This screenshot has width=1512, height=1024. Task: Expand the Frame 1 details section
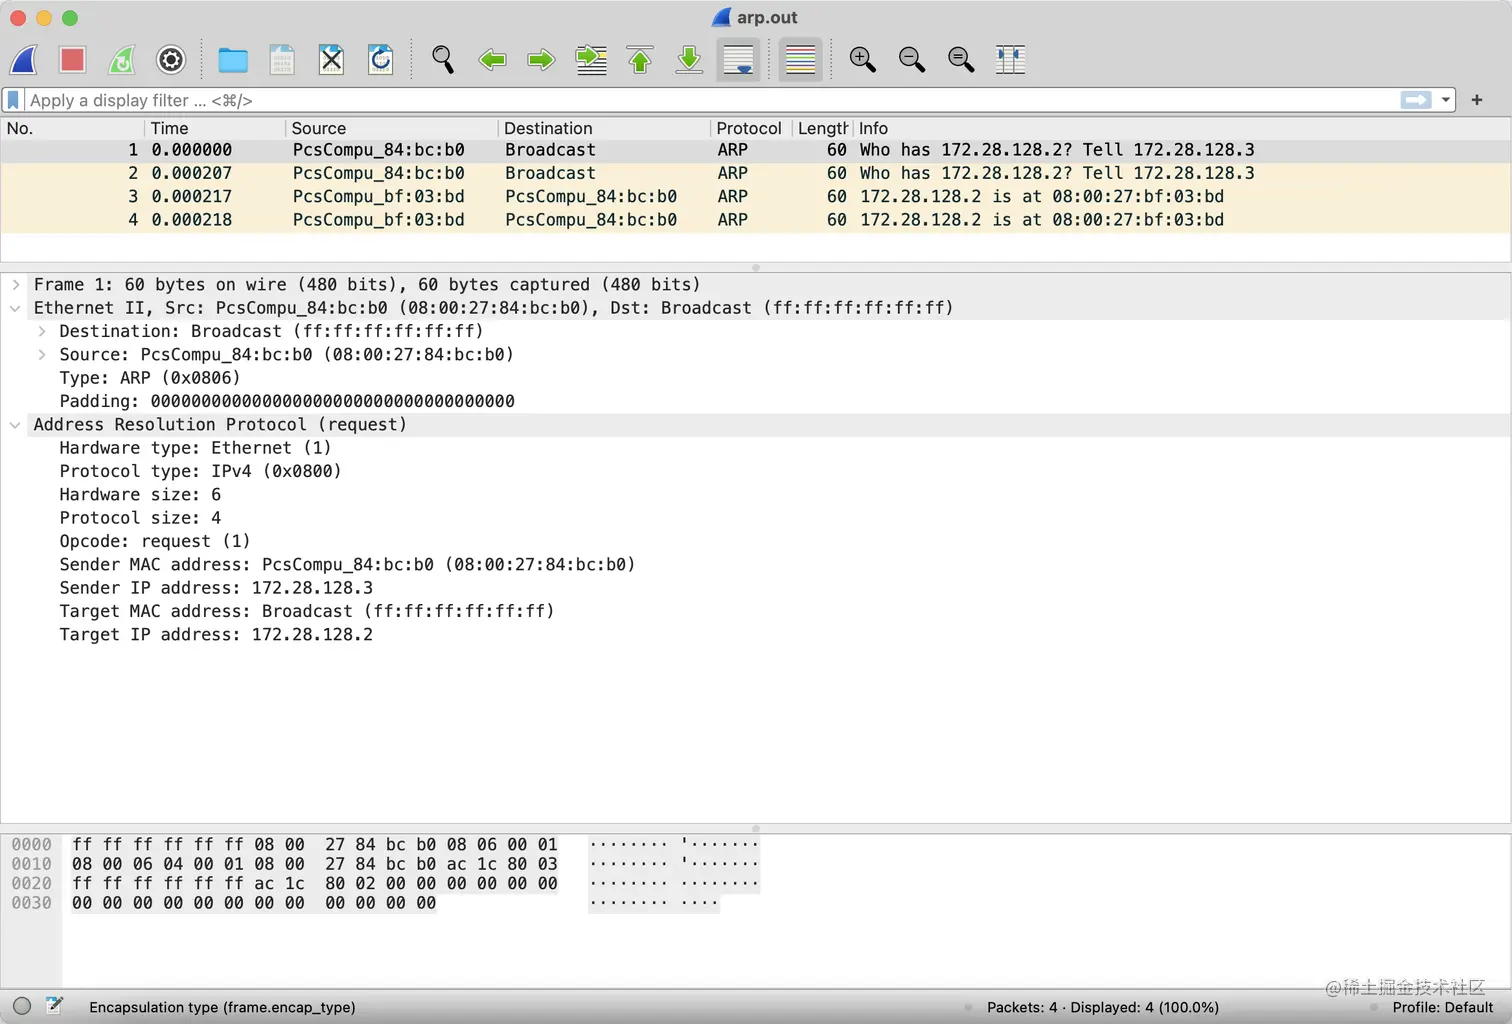(16, 285)
